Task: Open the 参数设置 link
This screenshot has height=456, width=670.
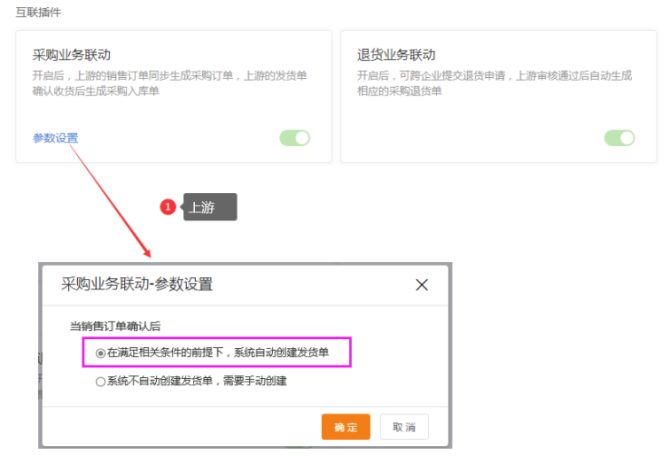Action: pos(55,138)
